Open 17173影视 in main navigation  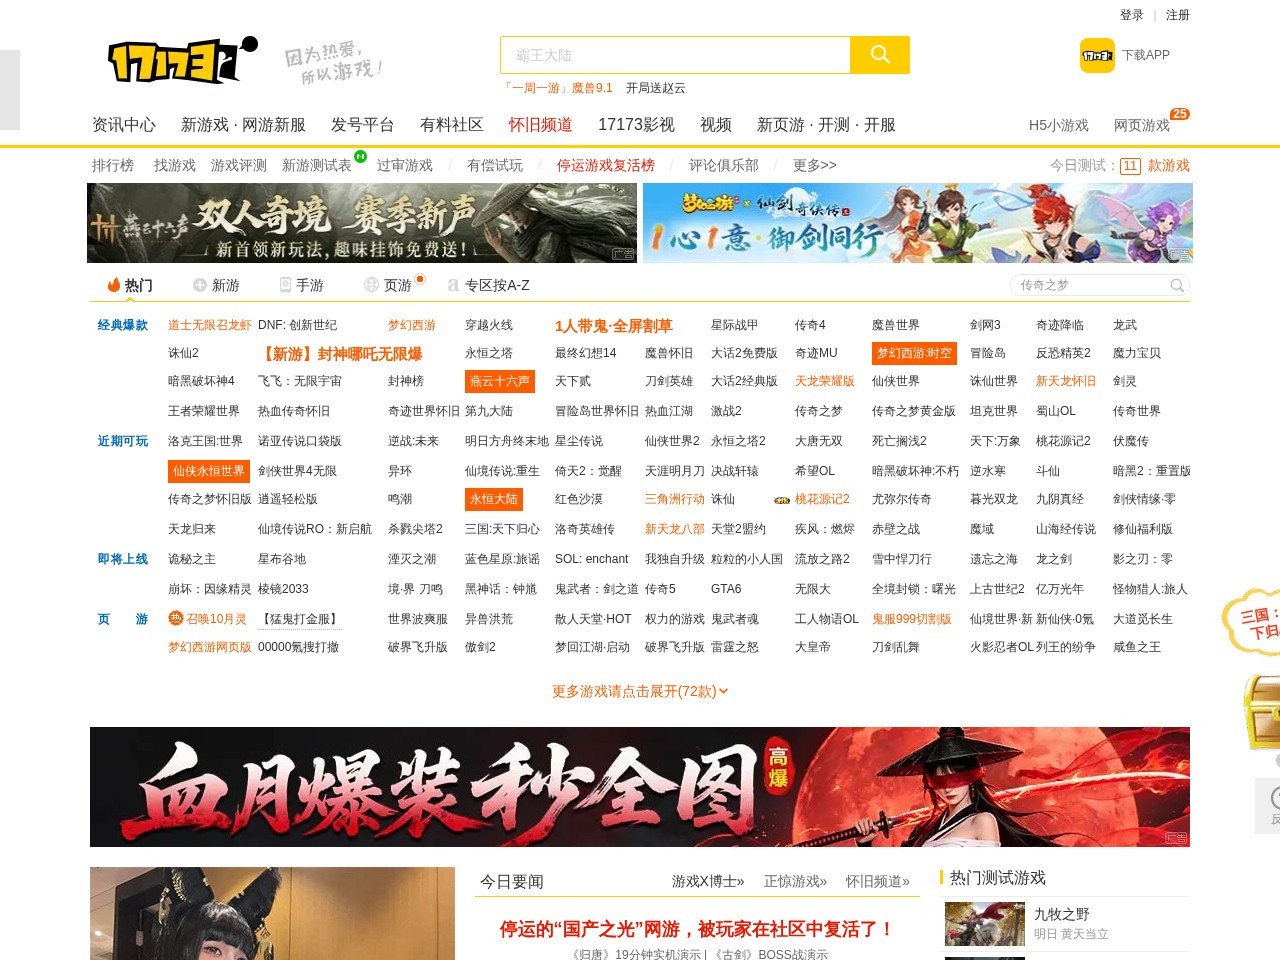point(636,125)
